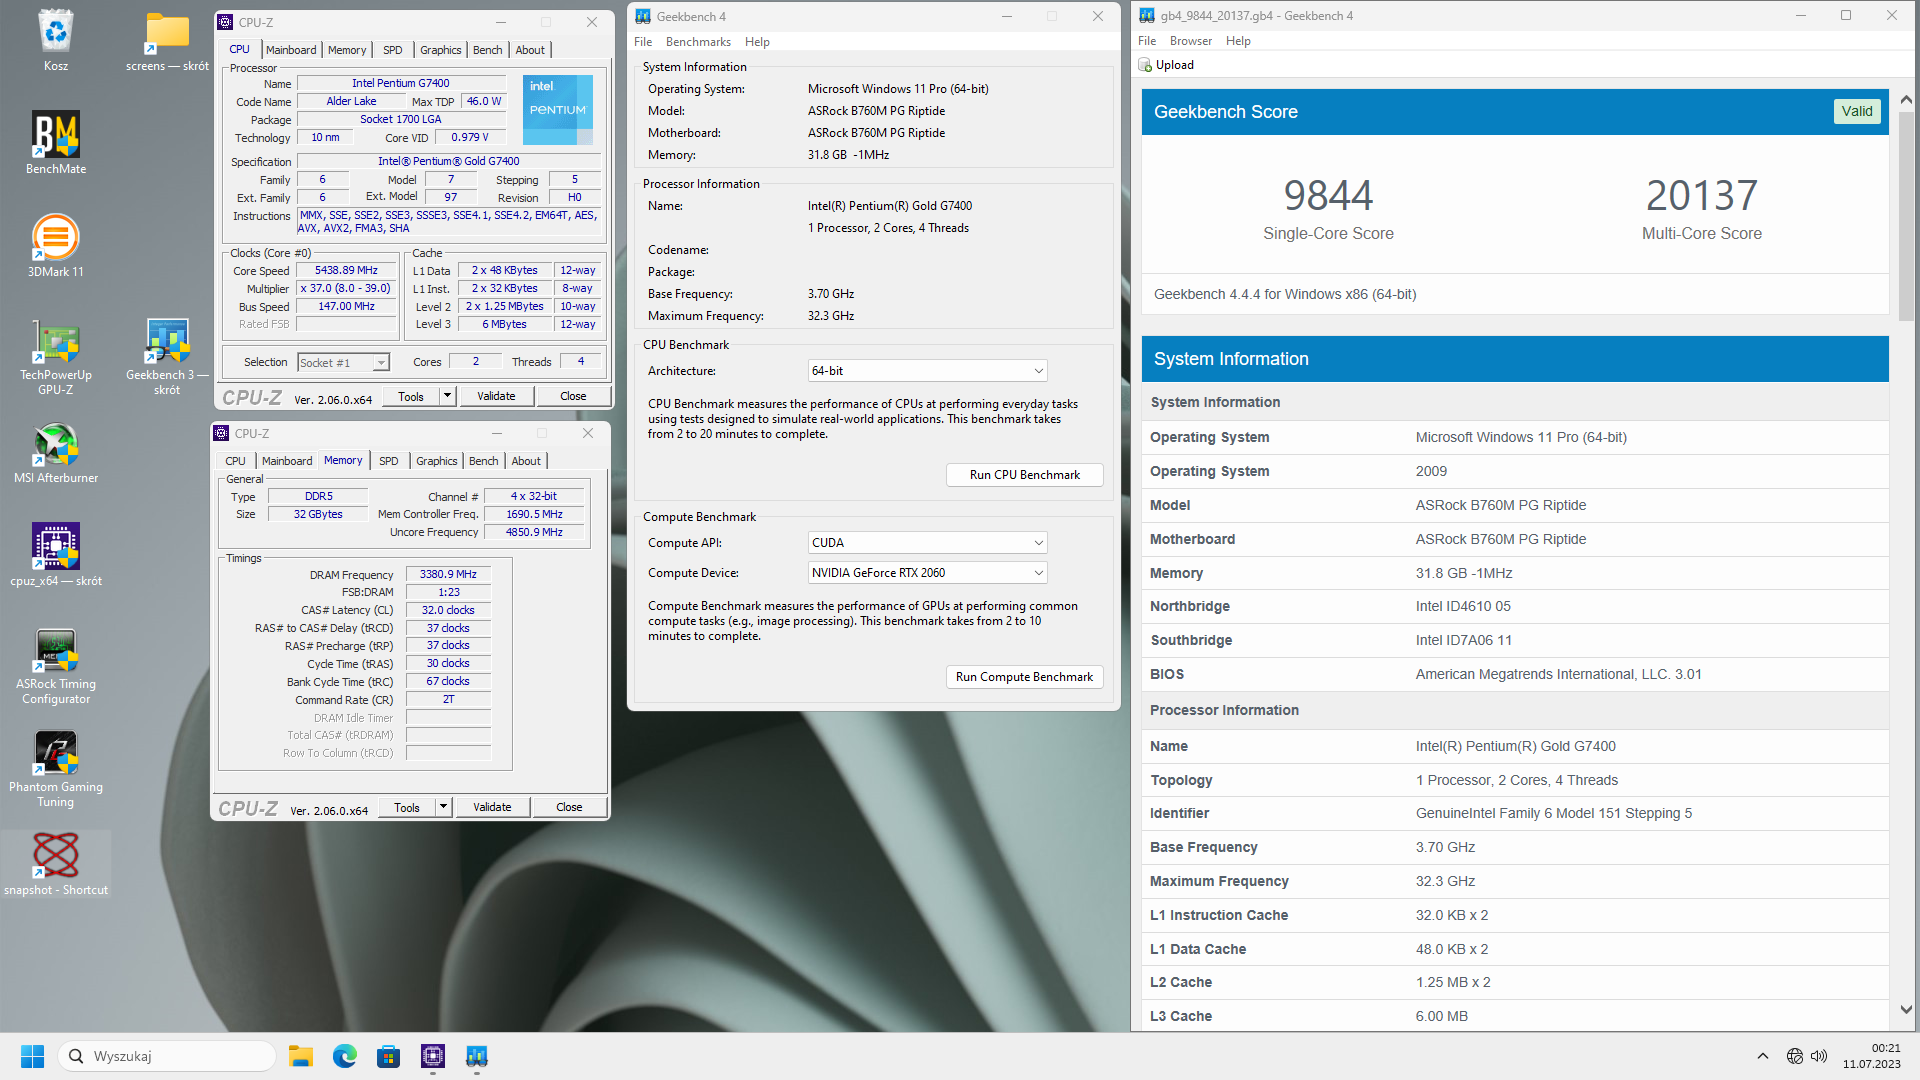Viewport: 1920px width, 1080px height.
Task: Open Microsoft Edge from taskbar
Action: (345, 1056)
